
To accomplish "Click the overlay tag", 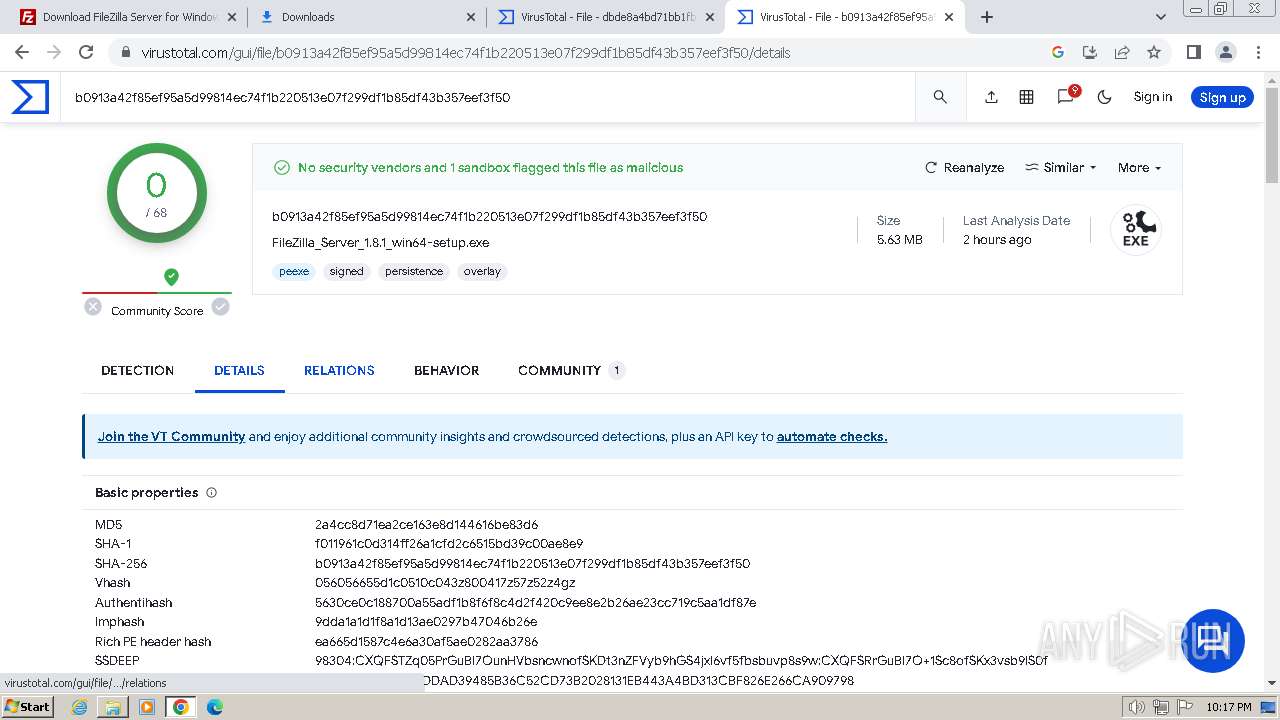I will pyautogui.click(x=482, y=272).
